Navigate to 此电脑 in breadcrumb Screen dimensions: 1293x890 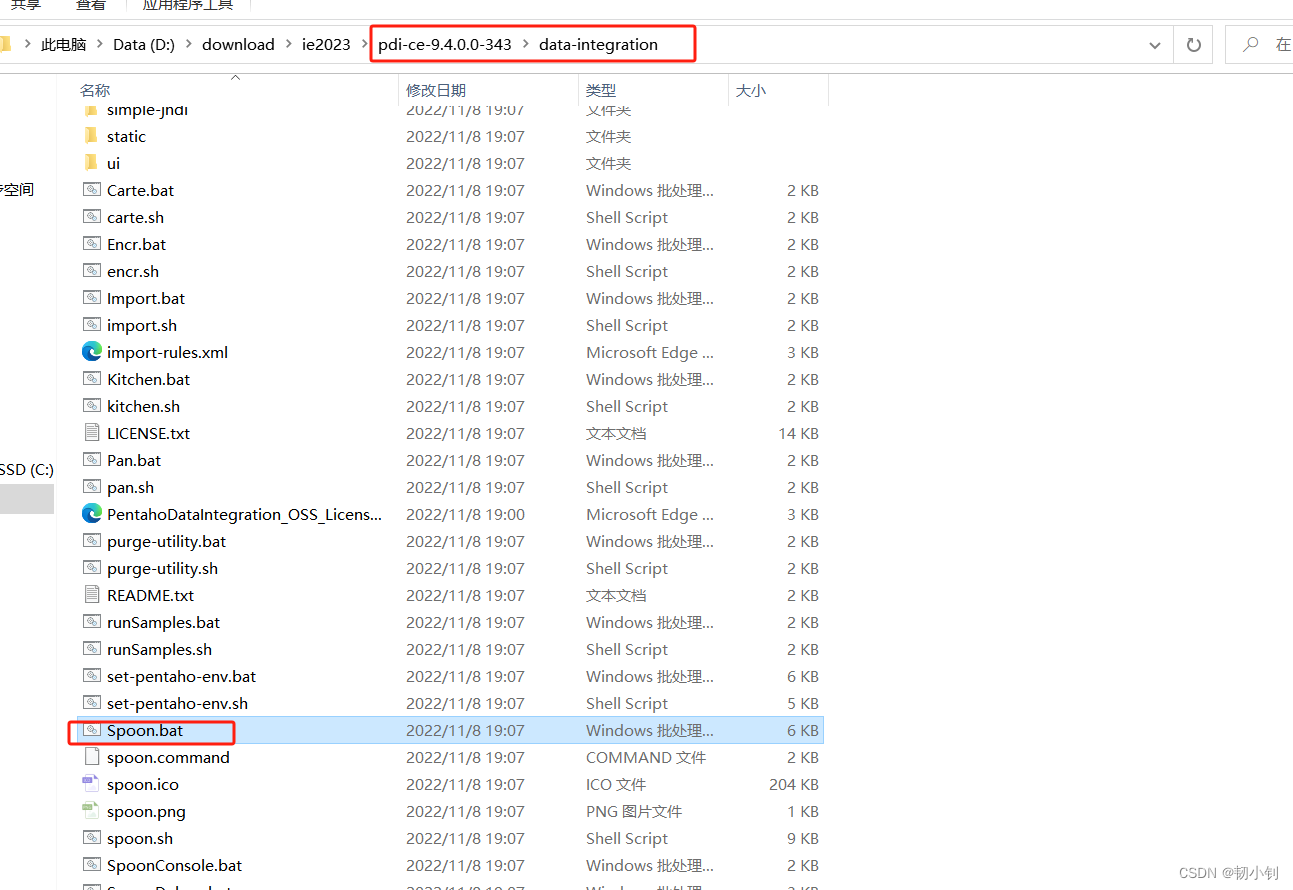tap(64, 45)
